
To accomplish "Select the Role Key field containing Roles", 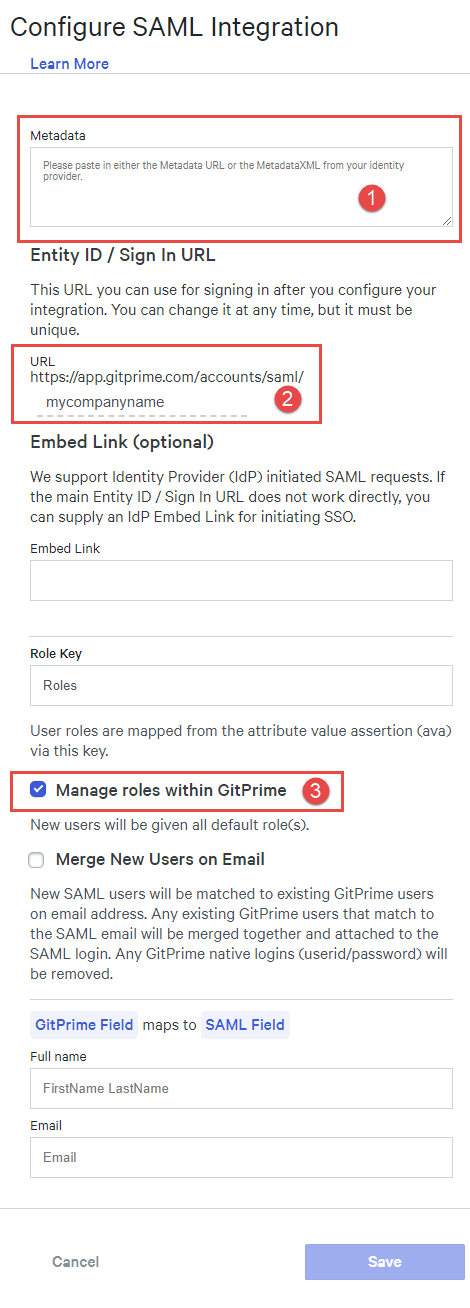I will (x=241, y=685).
